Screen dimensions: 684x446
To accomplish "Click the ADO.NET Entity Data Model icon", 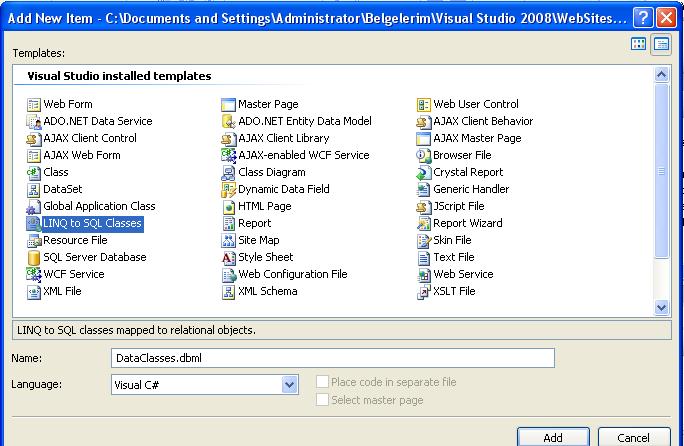I will [229, 122].
